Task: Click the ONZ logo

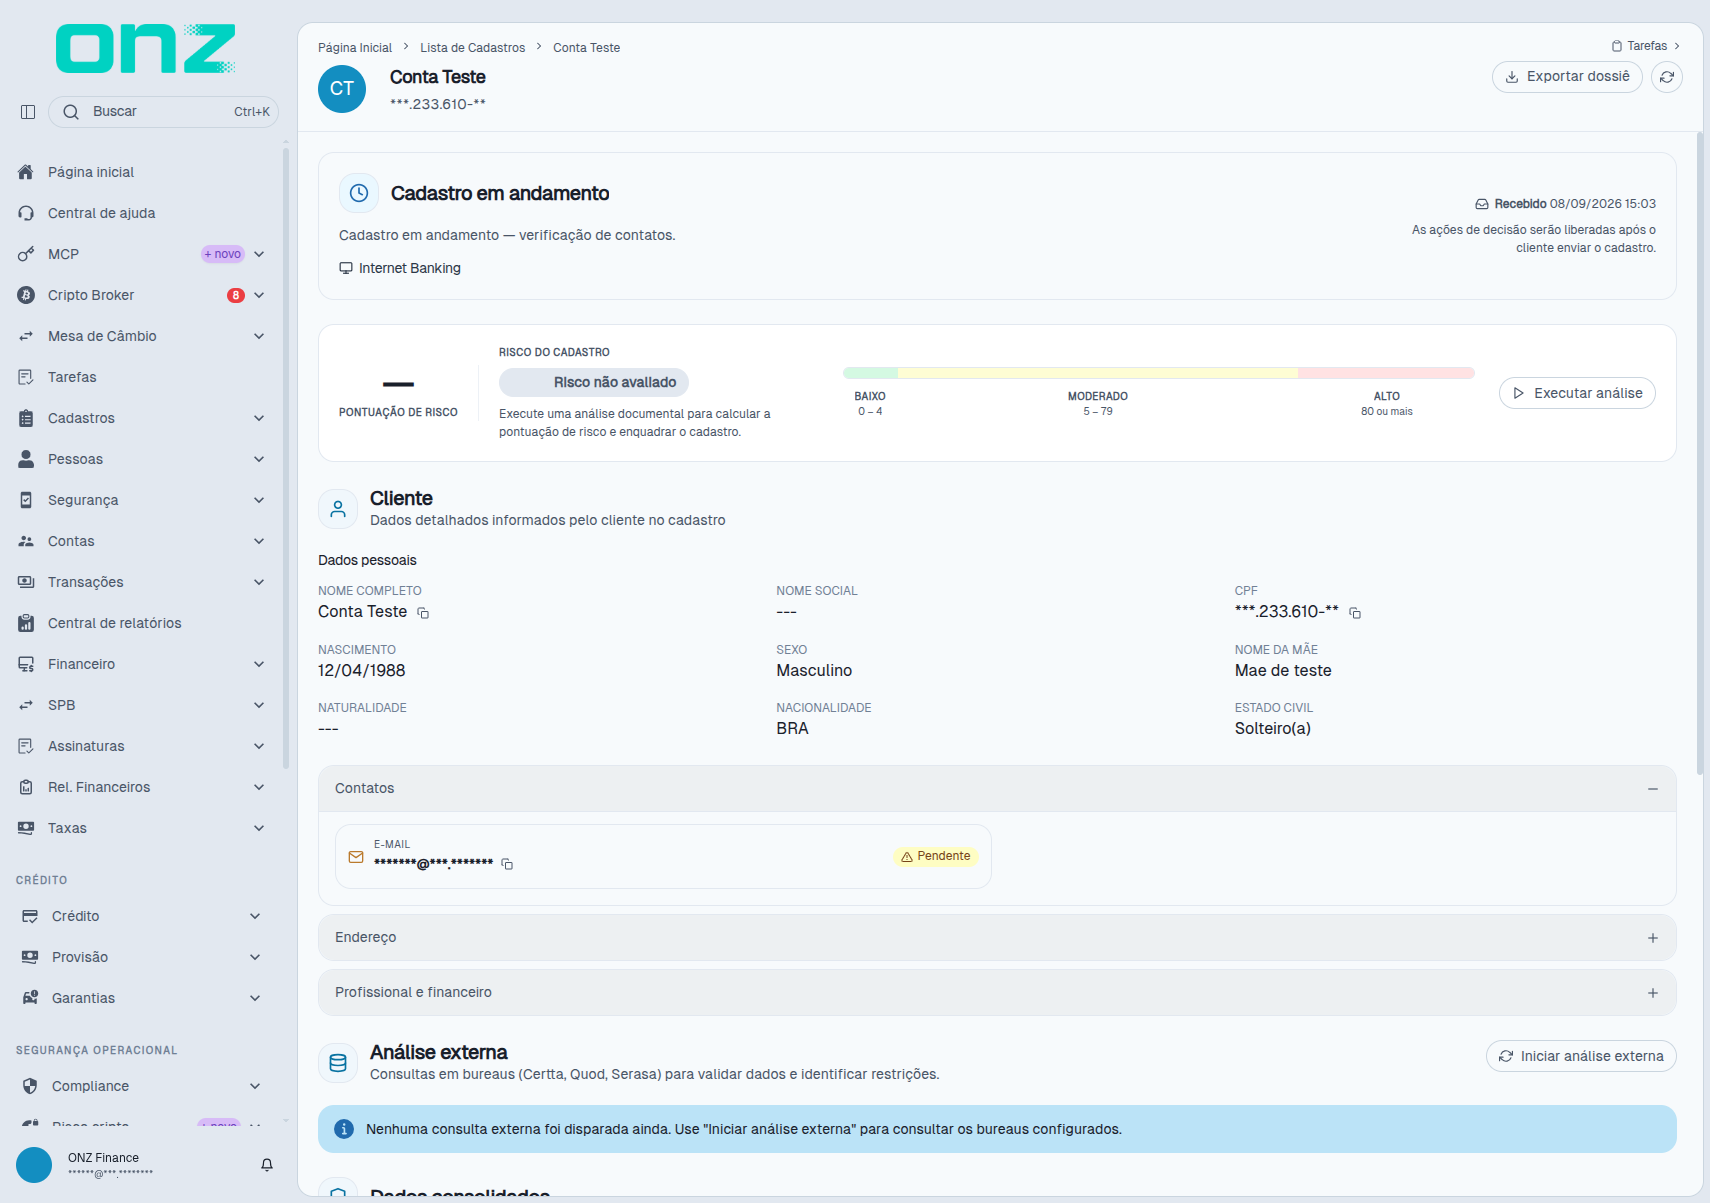Action: pyautogui.click(x=146, y=49)
